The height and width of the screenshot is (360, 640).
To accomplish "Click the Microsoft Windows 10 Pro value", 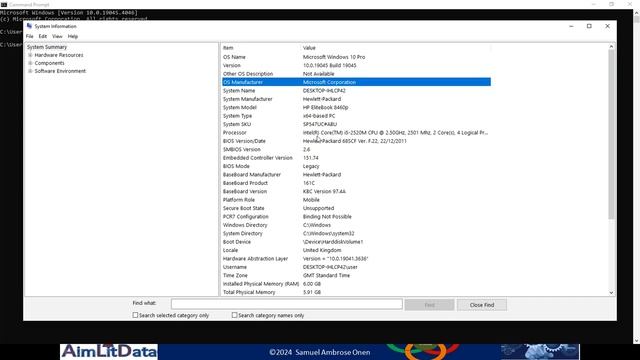I will pyautogui.click(x=334, y=57).
